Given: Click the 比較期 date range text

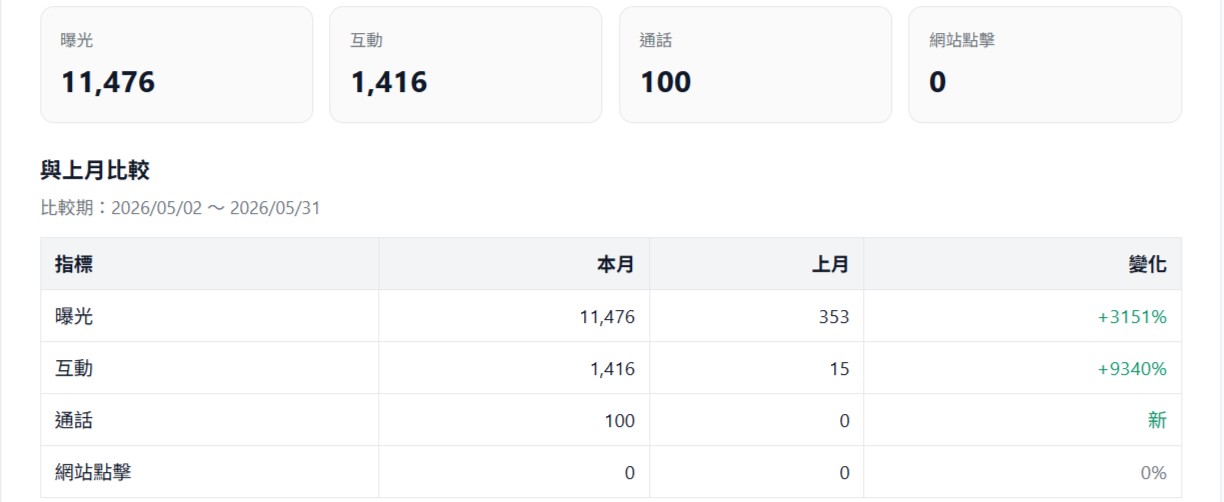Looking at the screenshot, I should point(180,208).
